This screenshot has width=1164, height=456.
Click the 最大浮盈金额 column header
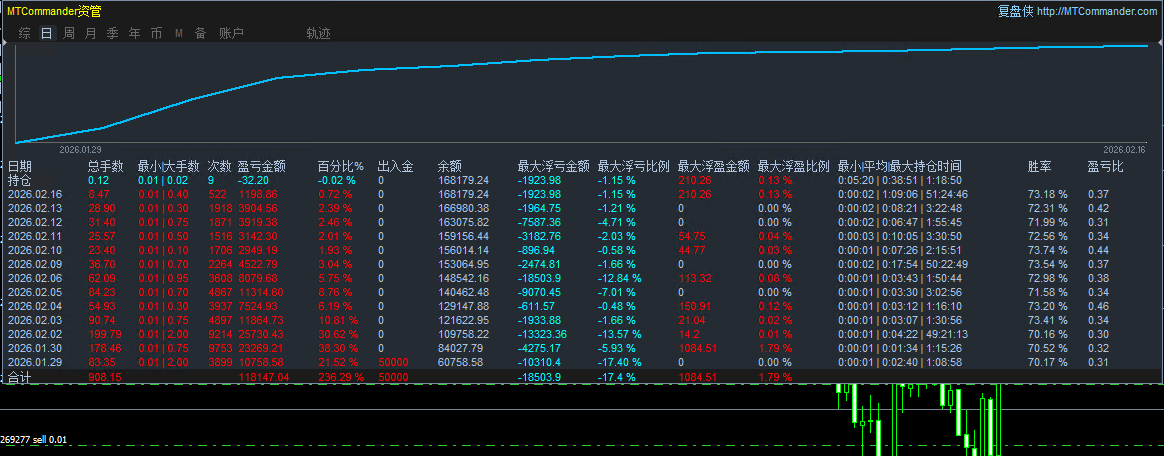pos(713,166)
